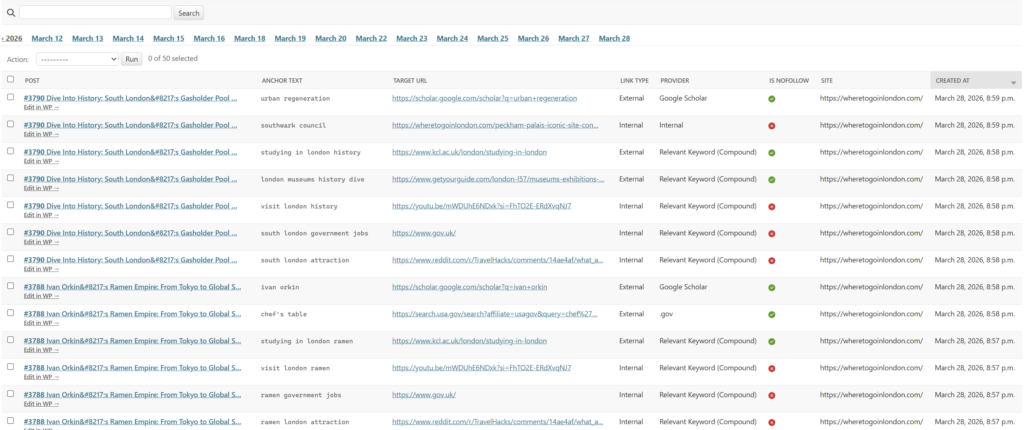Click nofollow icon for south london attraction row
The width and height of the screenshot is (1024, 430).
[x=771, y=261]
